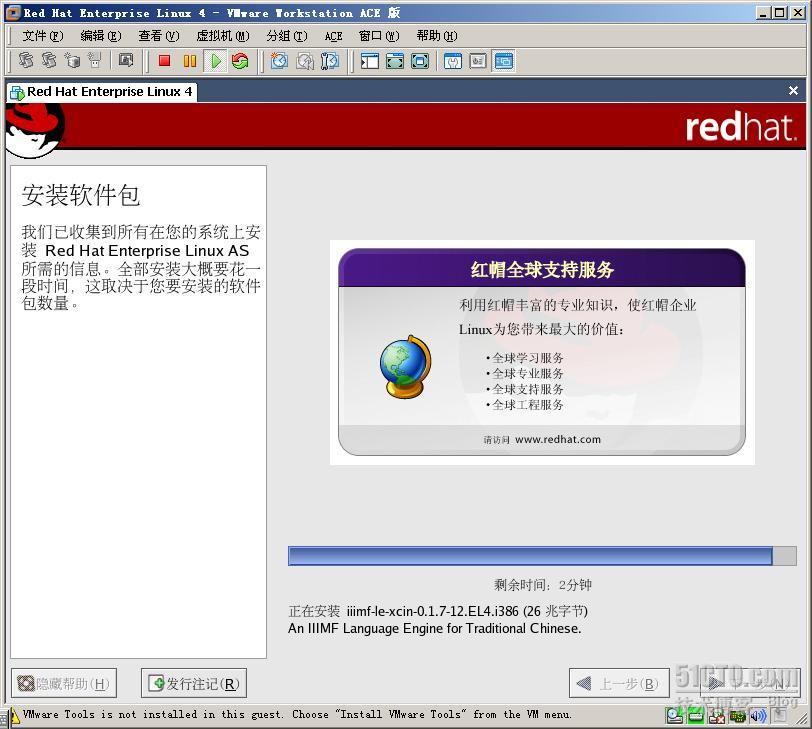The width and height of the screenshot is (812, 729).
Task: Click the www.redhat.com link in the ad
Action: (x=558, y=439)
